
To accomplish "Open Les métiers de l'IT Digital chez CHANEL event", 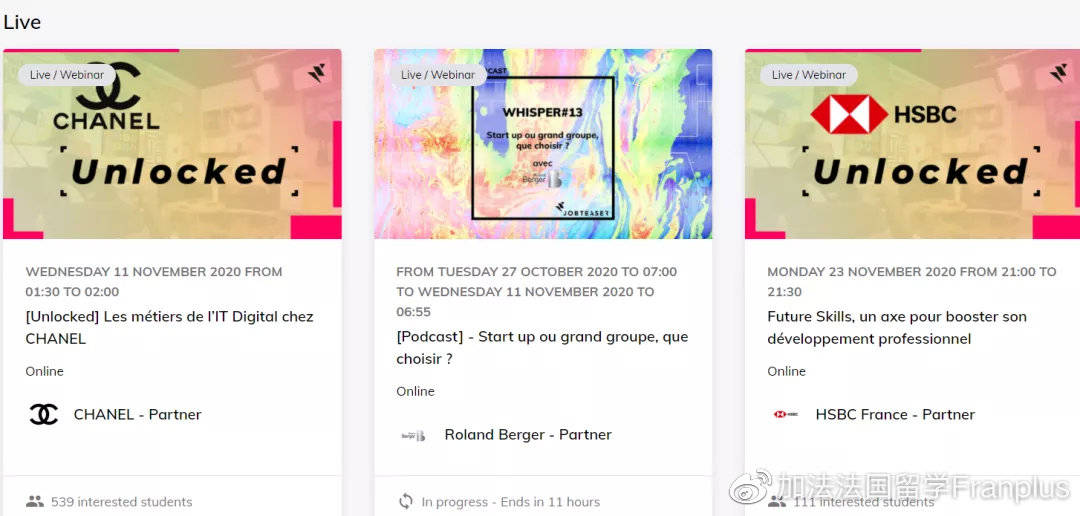I will tap(169, 328).
